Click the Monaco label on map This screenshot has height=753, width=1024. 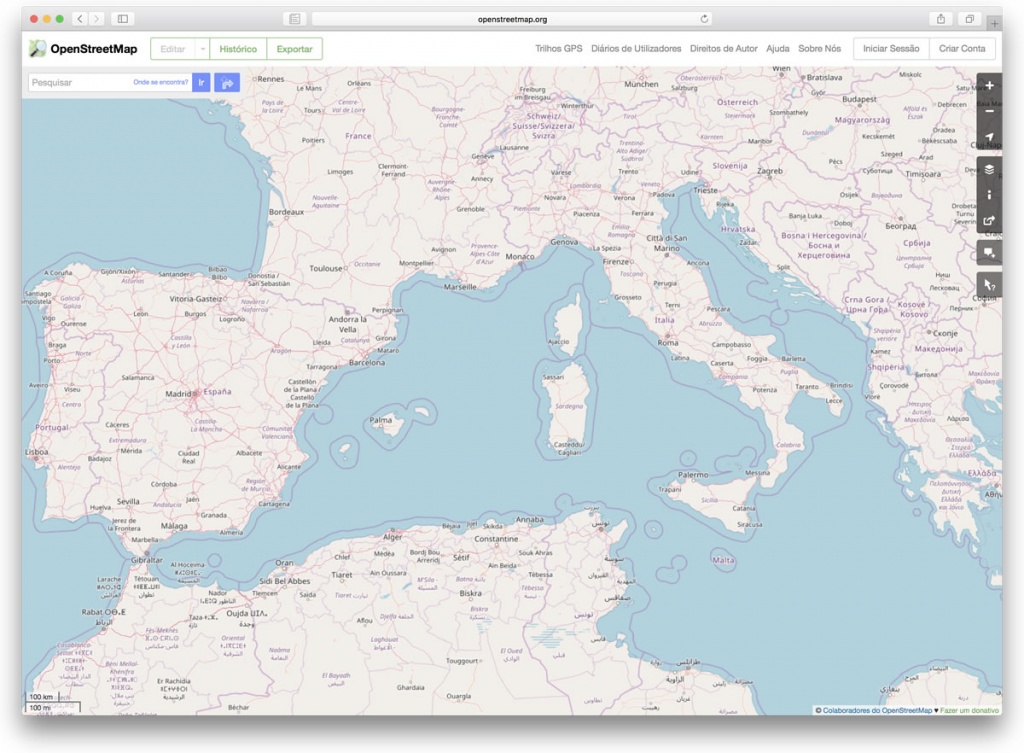click(x=520, y=257)
